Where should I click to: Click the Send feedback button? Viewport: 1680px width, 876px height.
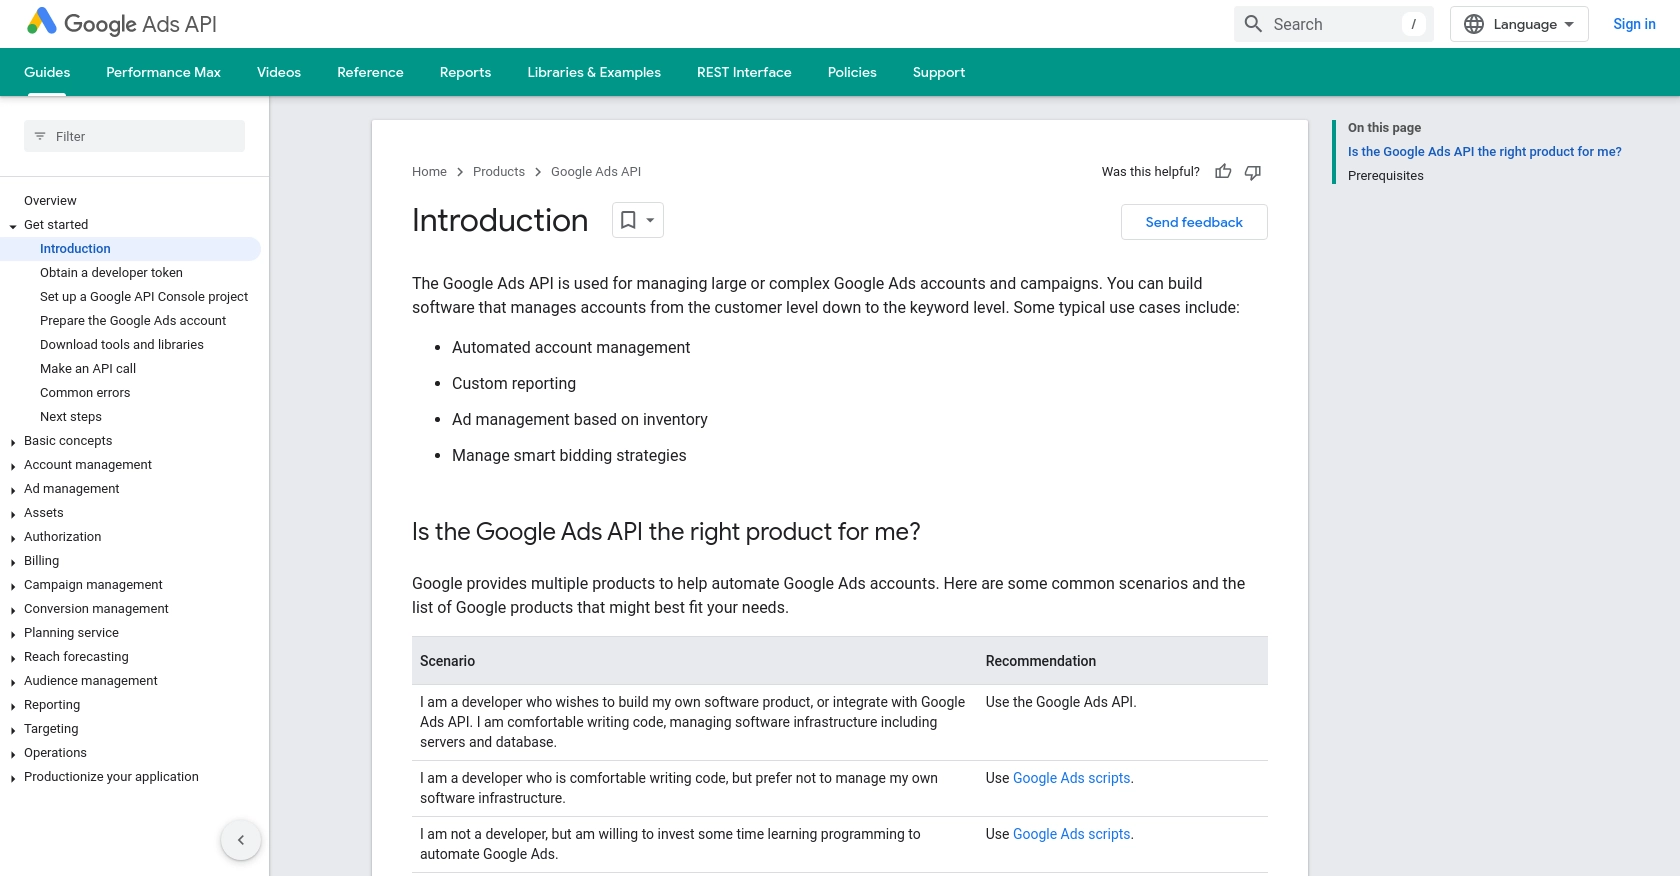pos(1194,222)
